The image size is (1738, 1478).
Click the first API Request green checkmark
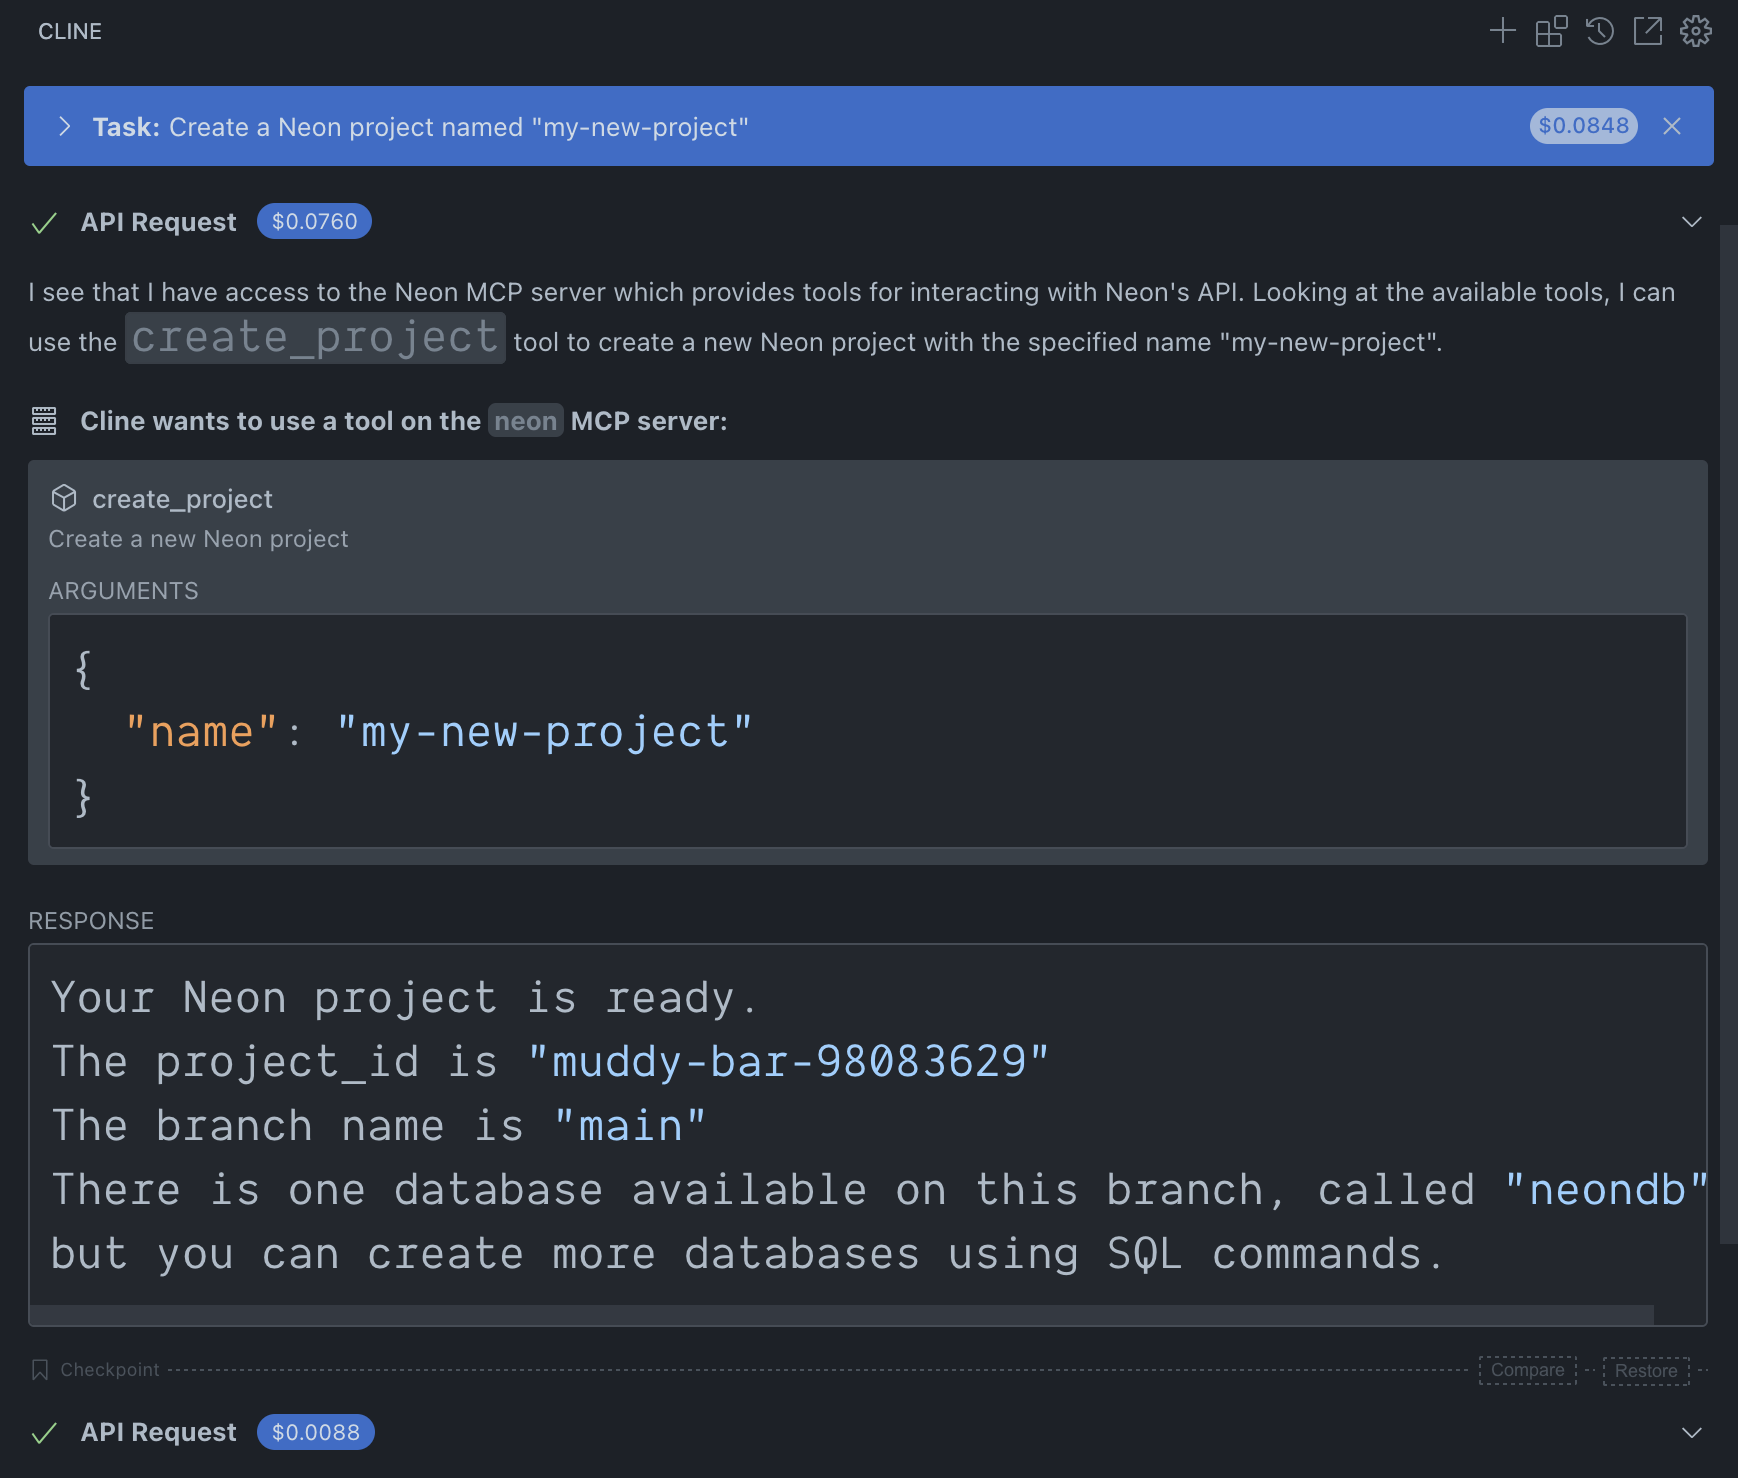pos(44,223)
